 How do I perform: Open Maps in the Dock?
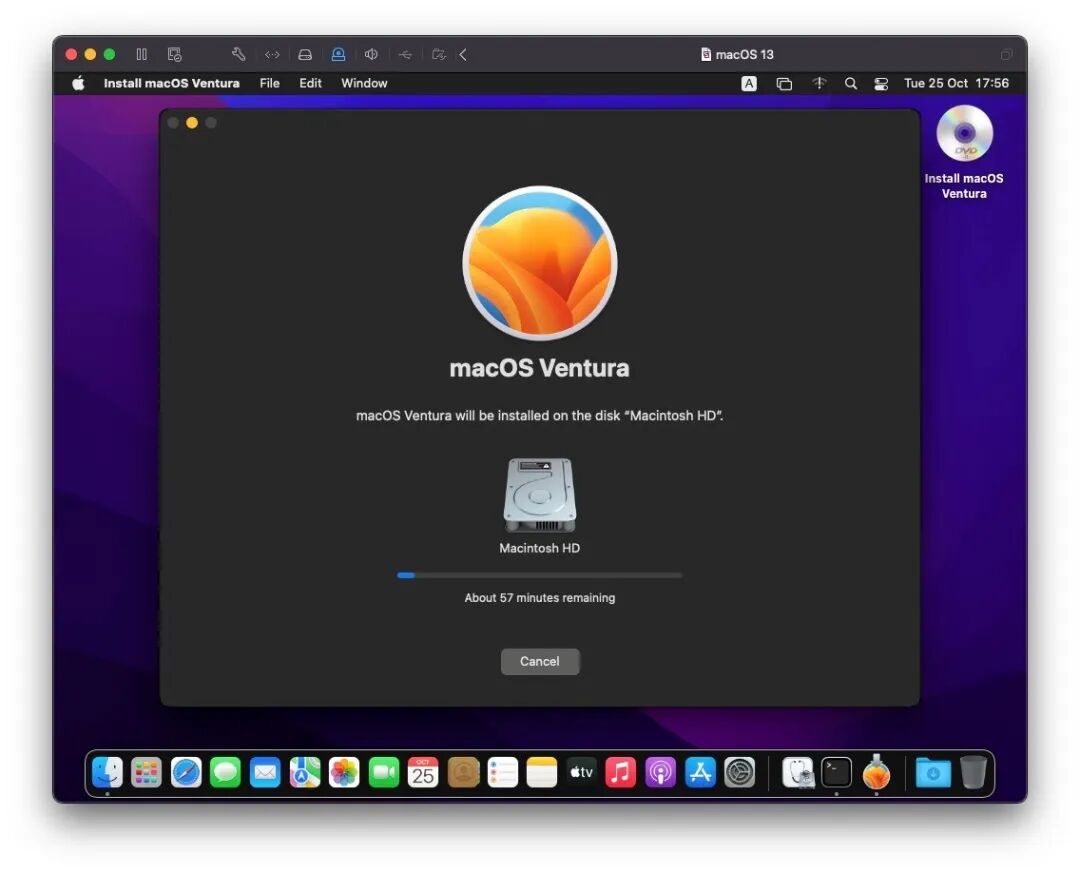pyautogui.click(x=304, y=772)
